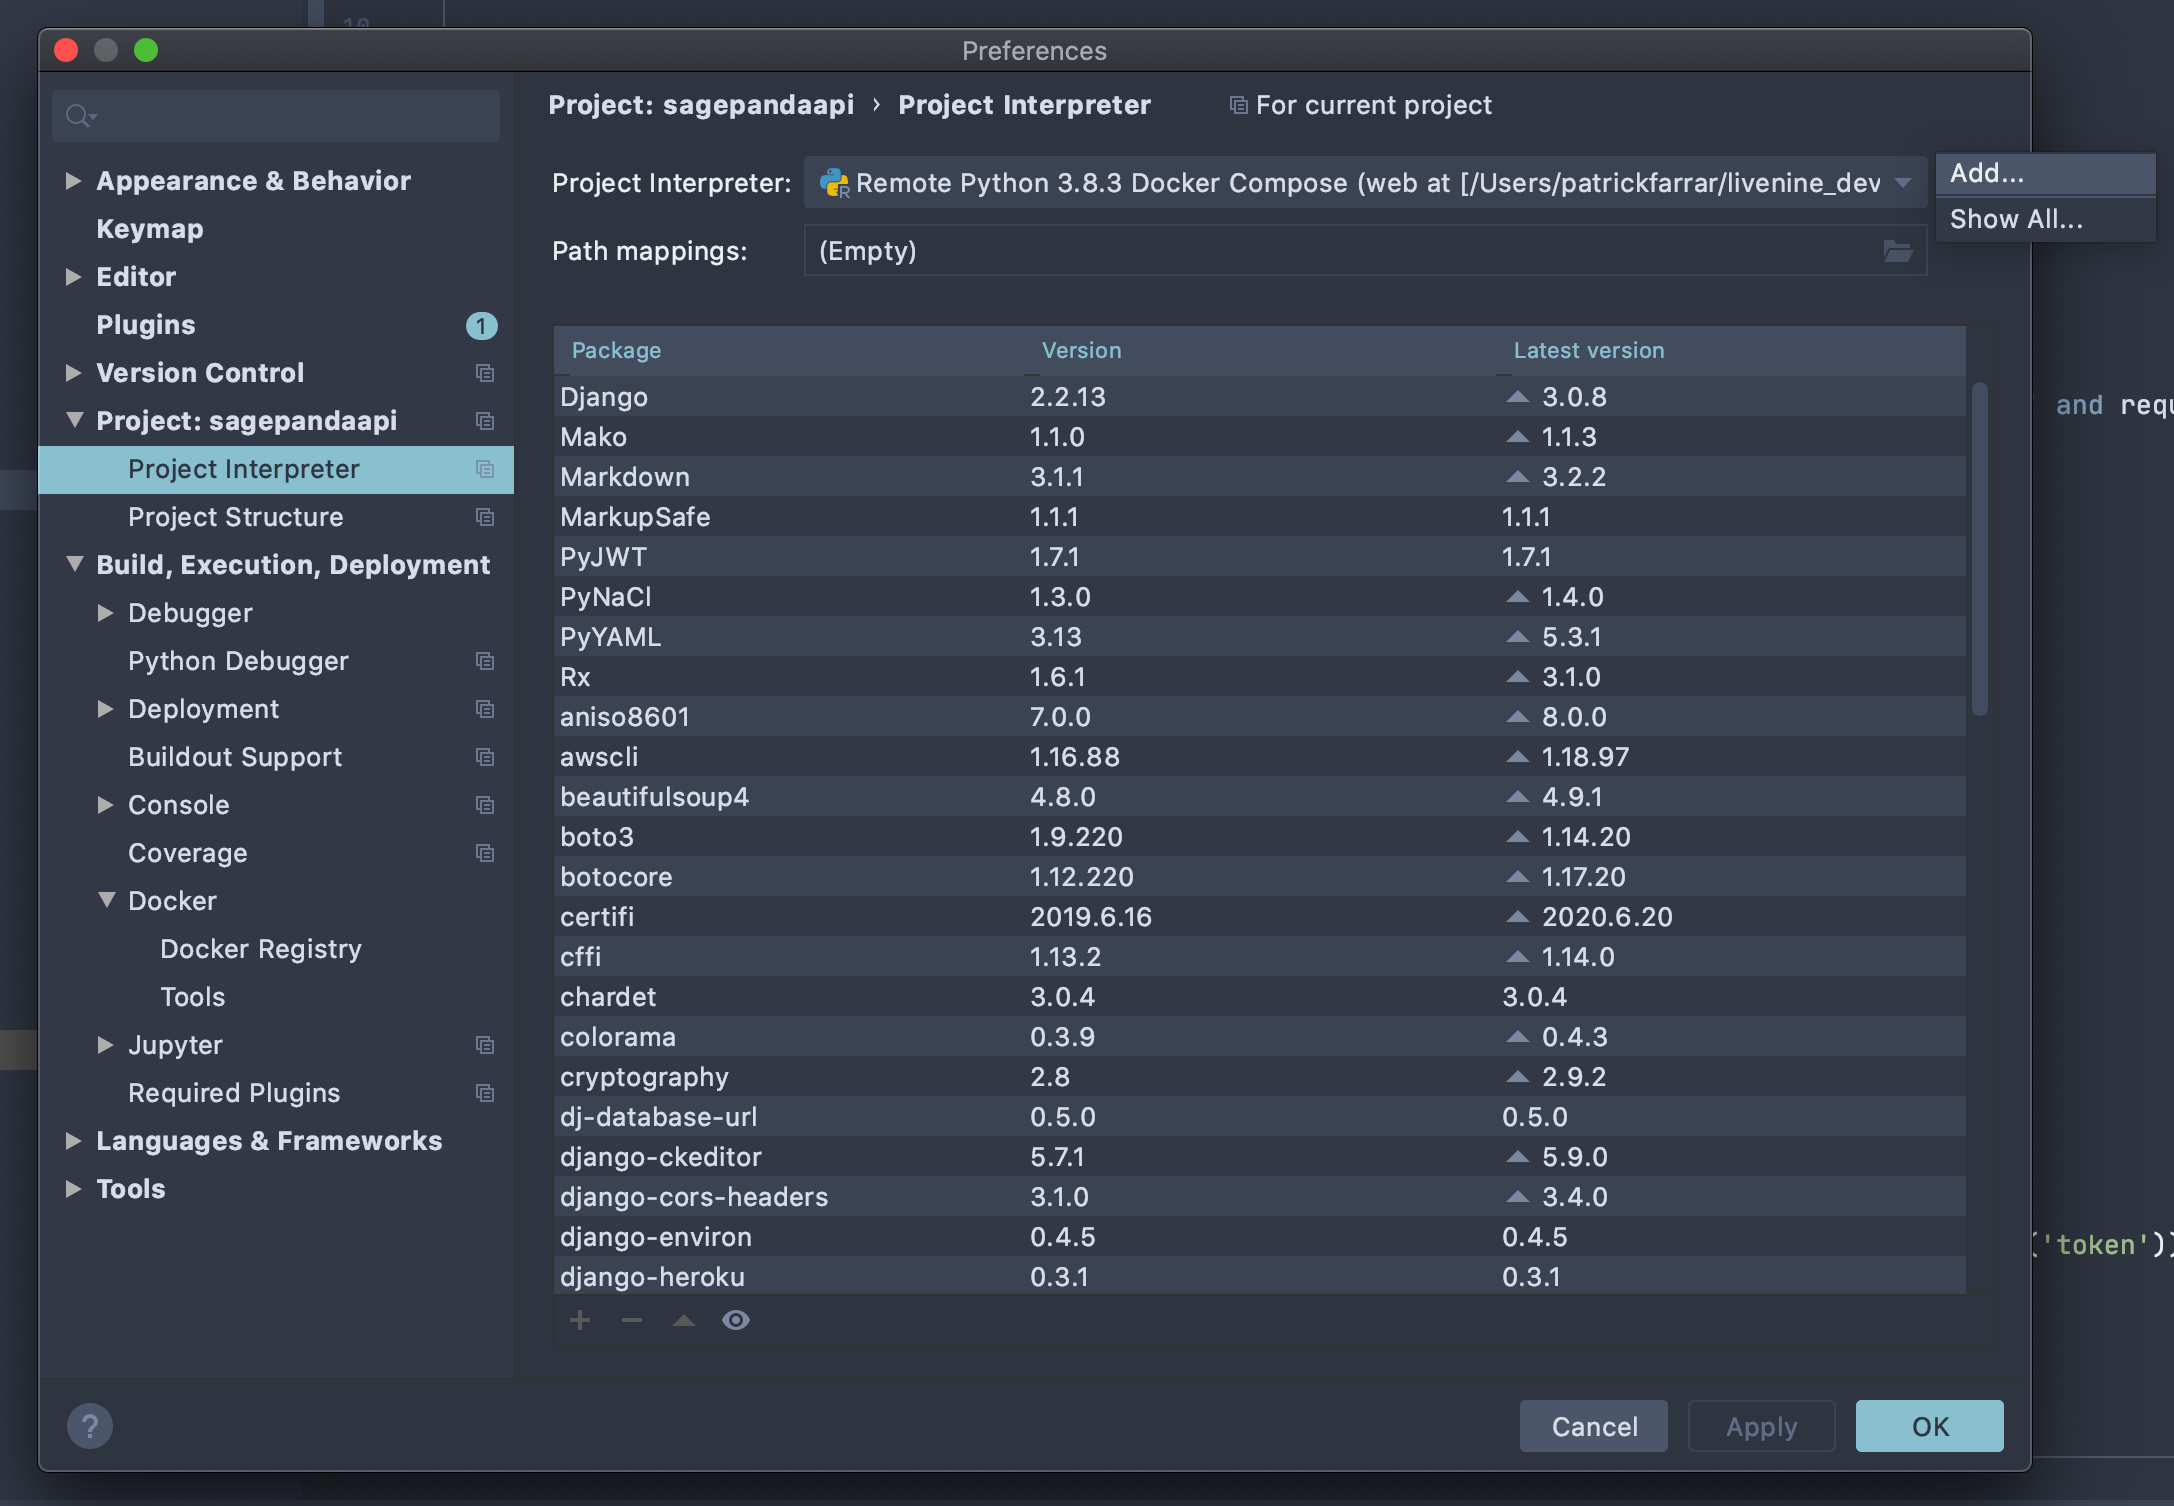This screenshot has width=2174, height=1506.
Task: Select the django-cors-headers package row
Action: (x=1260, y=1197)
